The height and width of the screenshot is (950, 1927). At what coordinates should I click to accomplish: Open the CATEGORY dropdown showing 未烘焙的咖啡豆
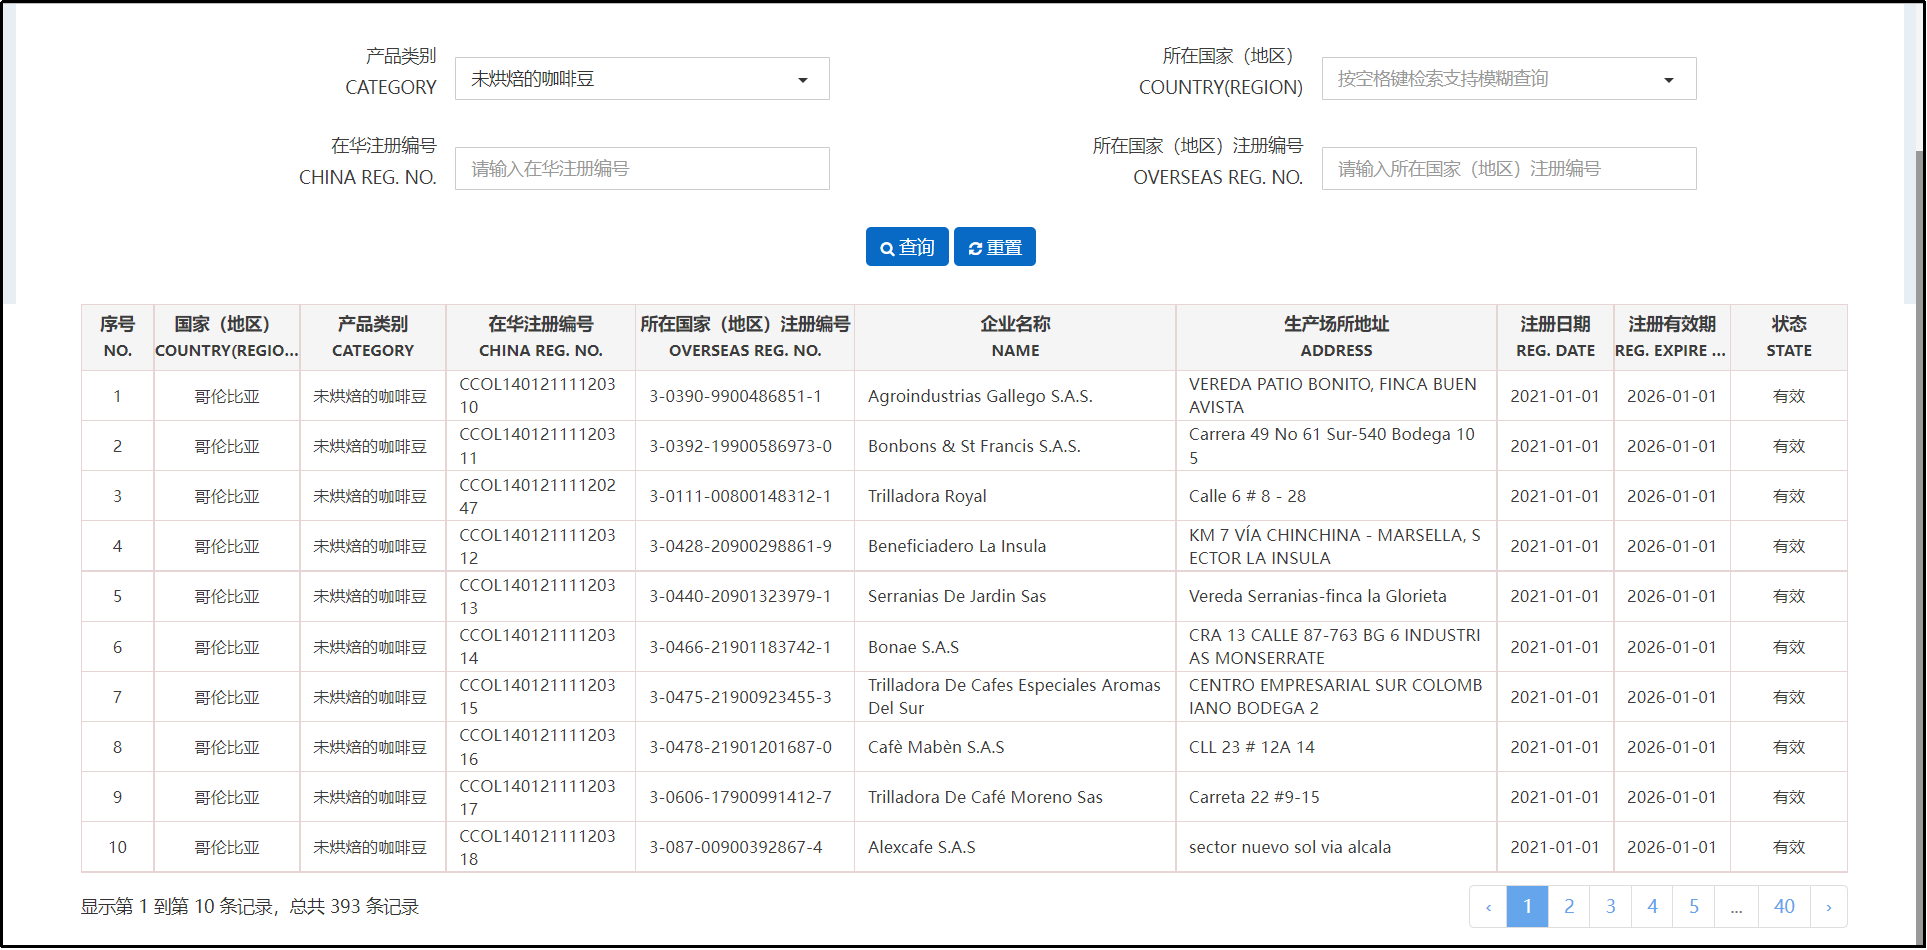pos(642,79)
